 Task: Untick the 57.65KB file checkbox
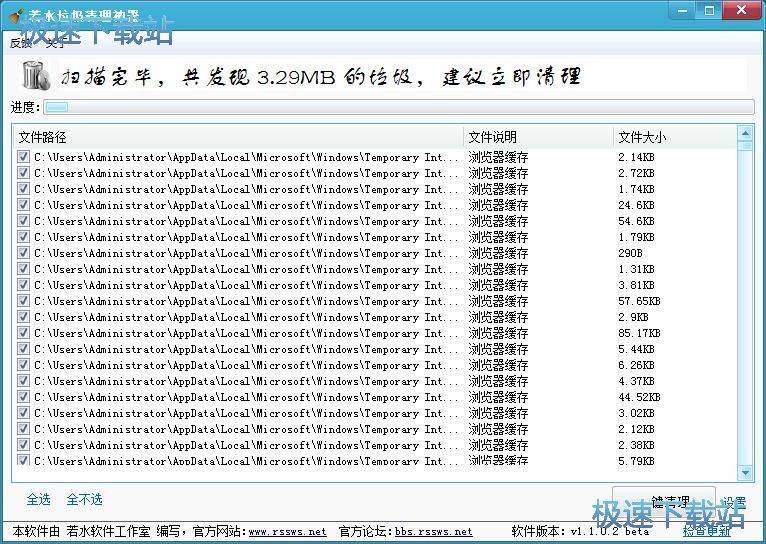coord(23,300)
